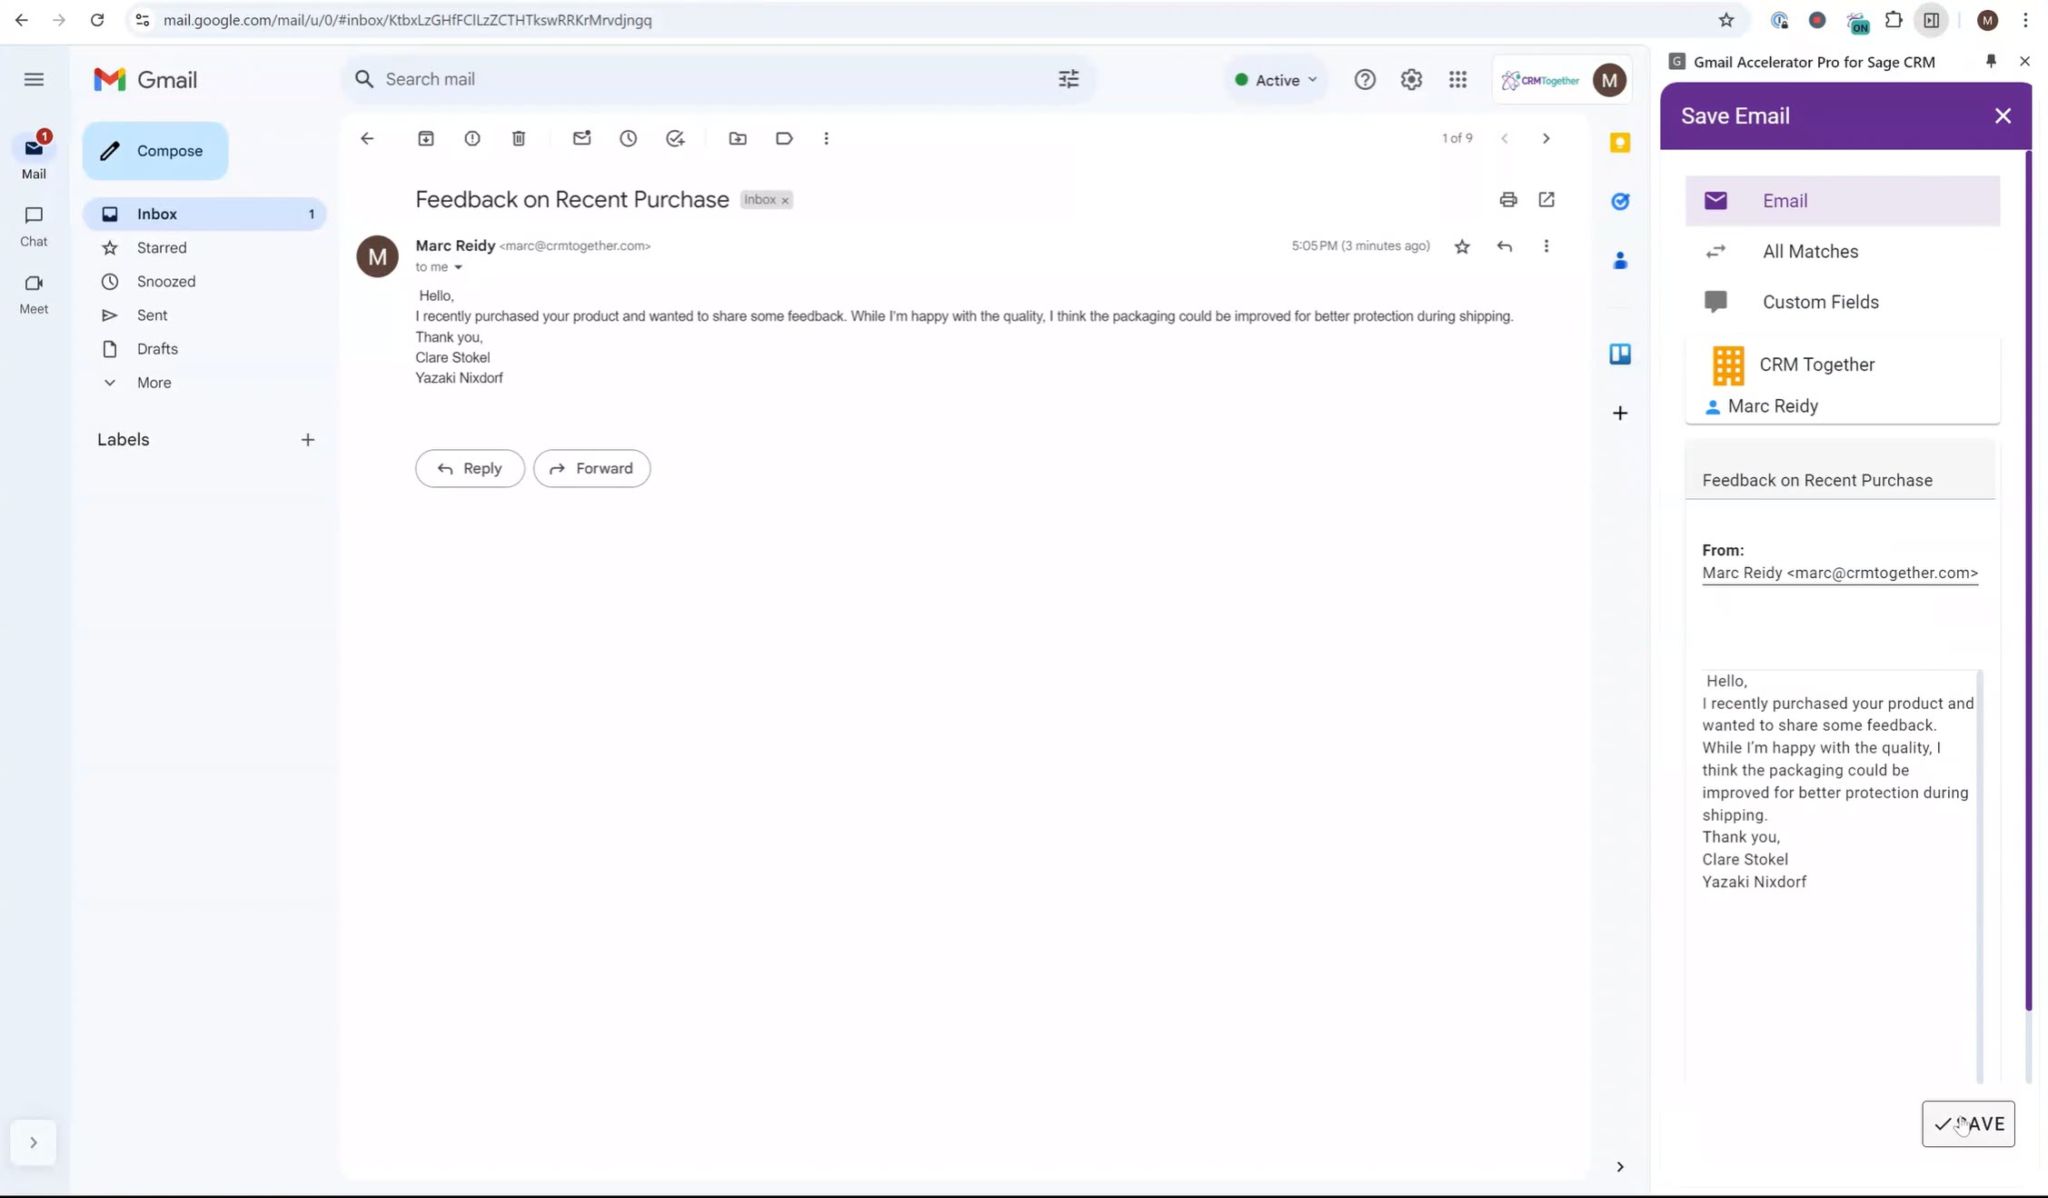Select the Starred folder in sidebar
2048x1198 pixels.
click(161, 247)
